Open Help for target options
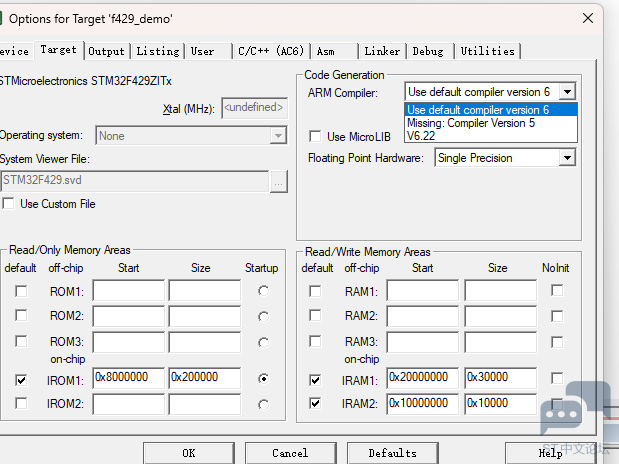Viewport: 619px width, 464px height. click(x=551, y=453)
